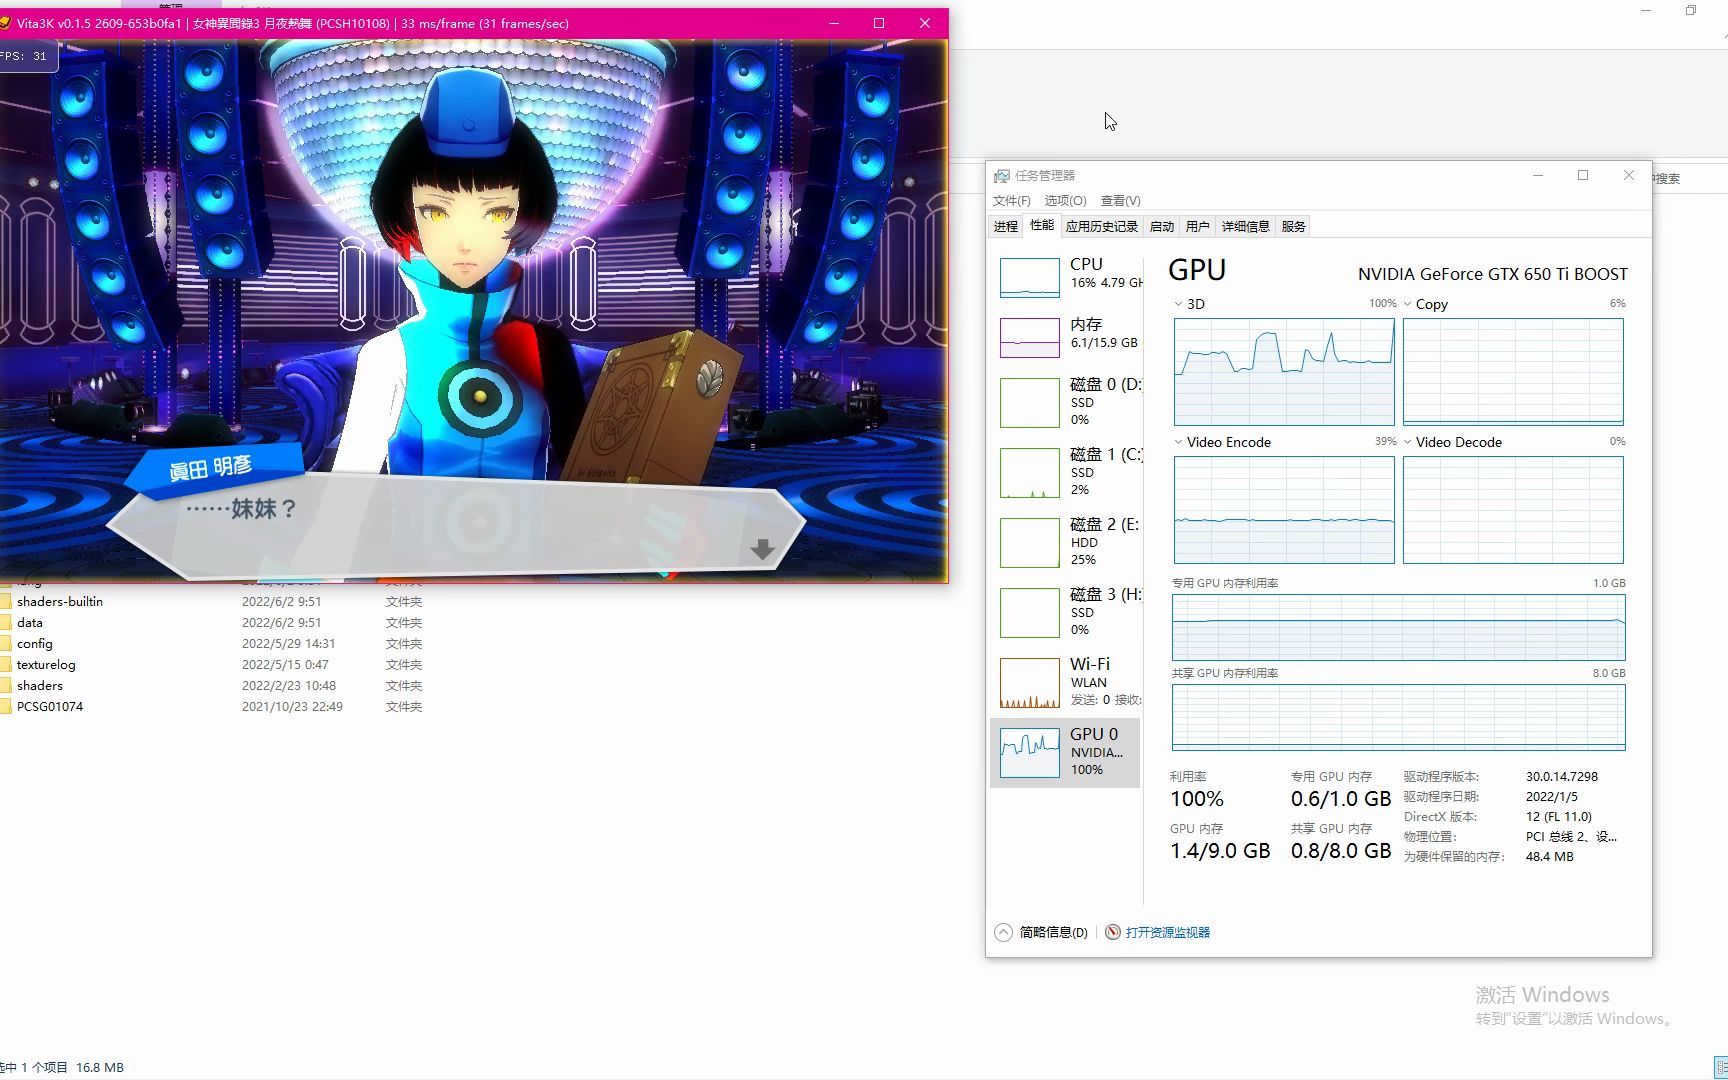Switch to the 用户 tab
Screen dimensions: 1728x1080
click(1197, 227)
